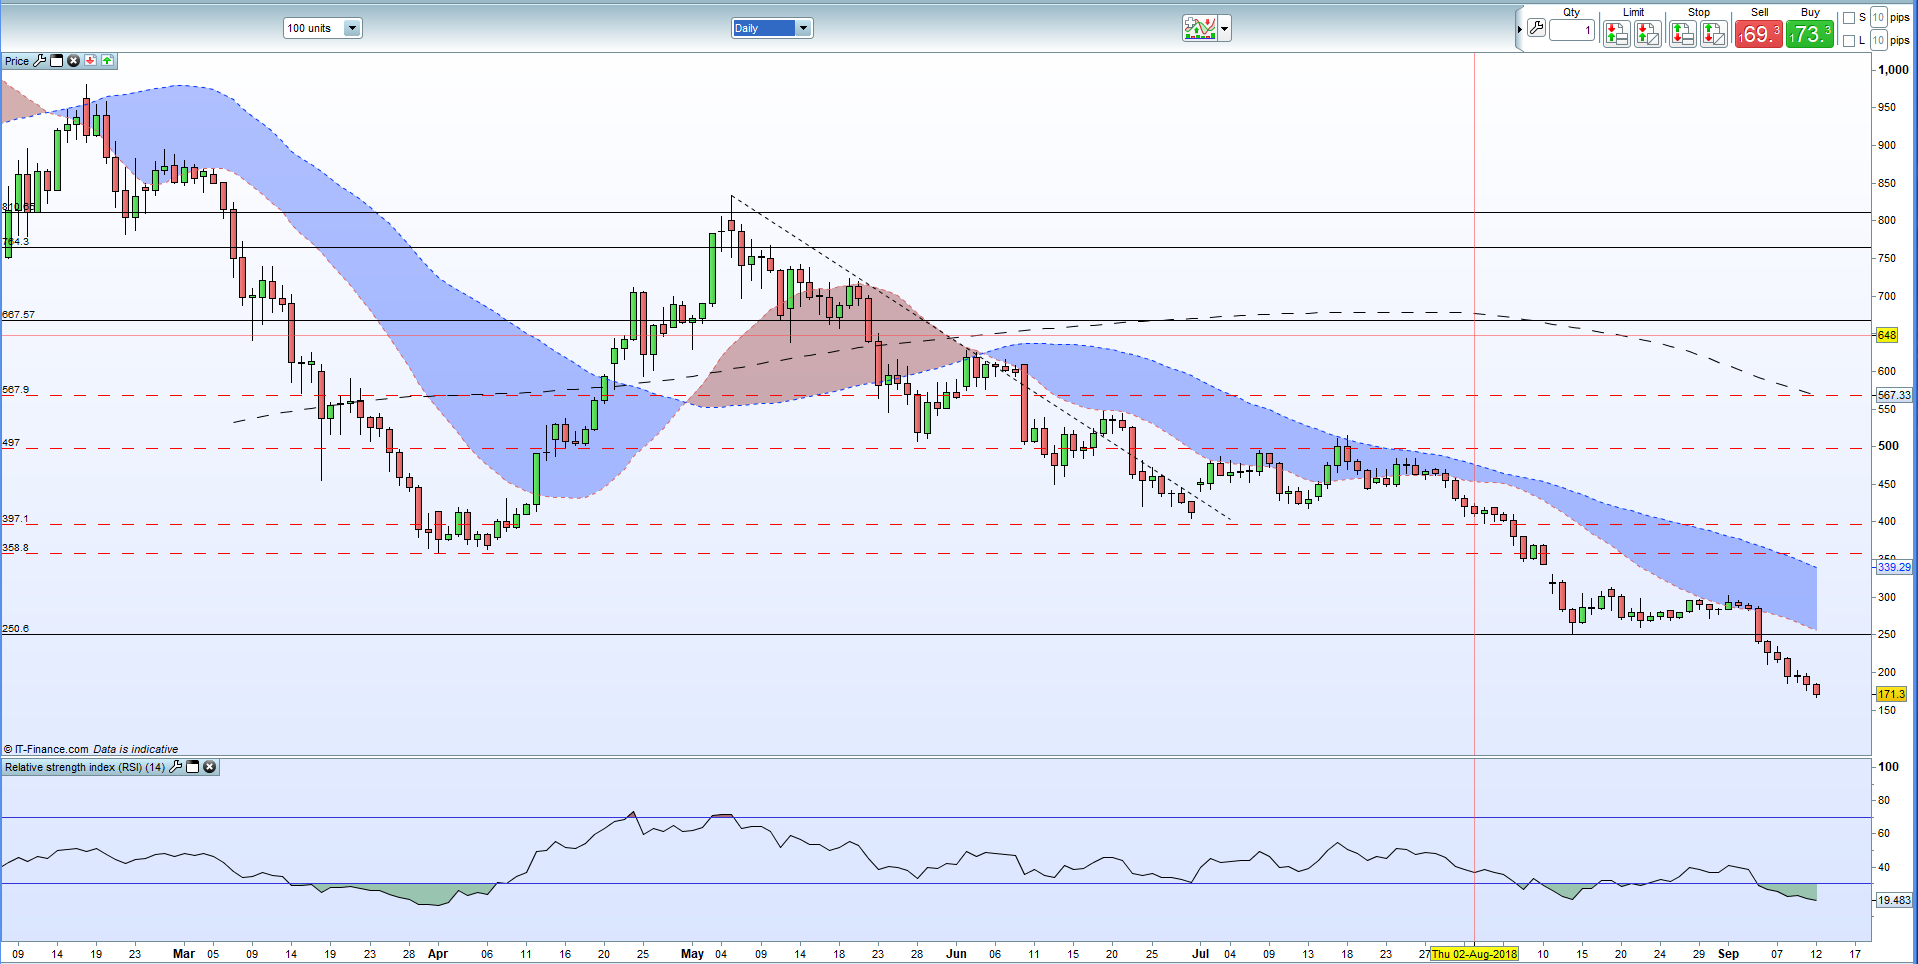
Task: Click the Thu 02-Aug-2018 date marker
Action: point(1474,954)
